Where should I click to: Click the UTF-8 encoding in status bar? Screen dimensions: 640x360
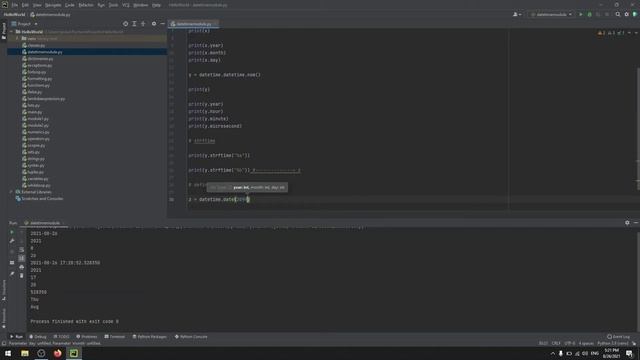(570, 343)
